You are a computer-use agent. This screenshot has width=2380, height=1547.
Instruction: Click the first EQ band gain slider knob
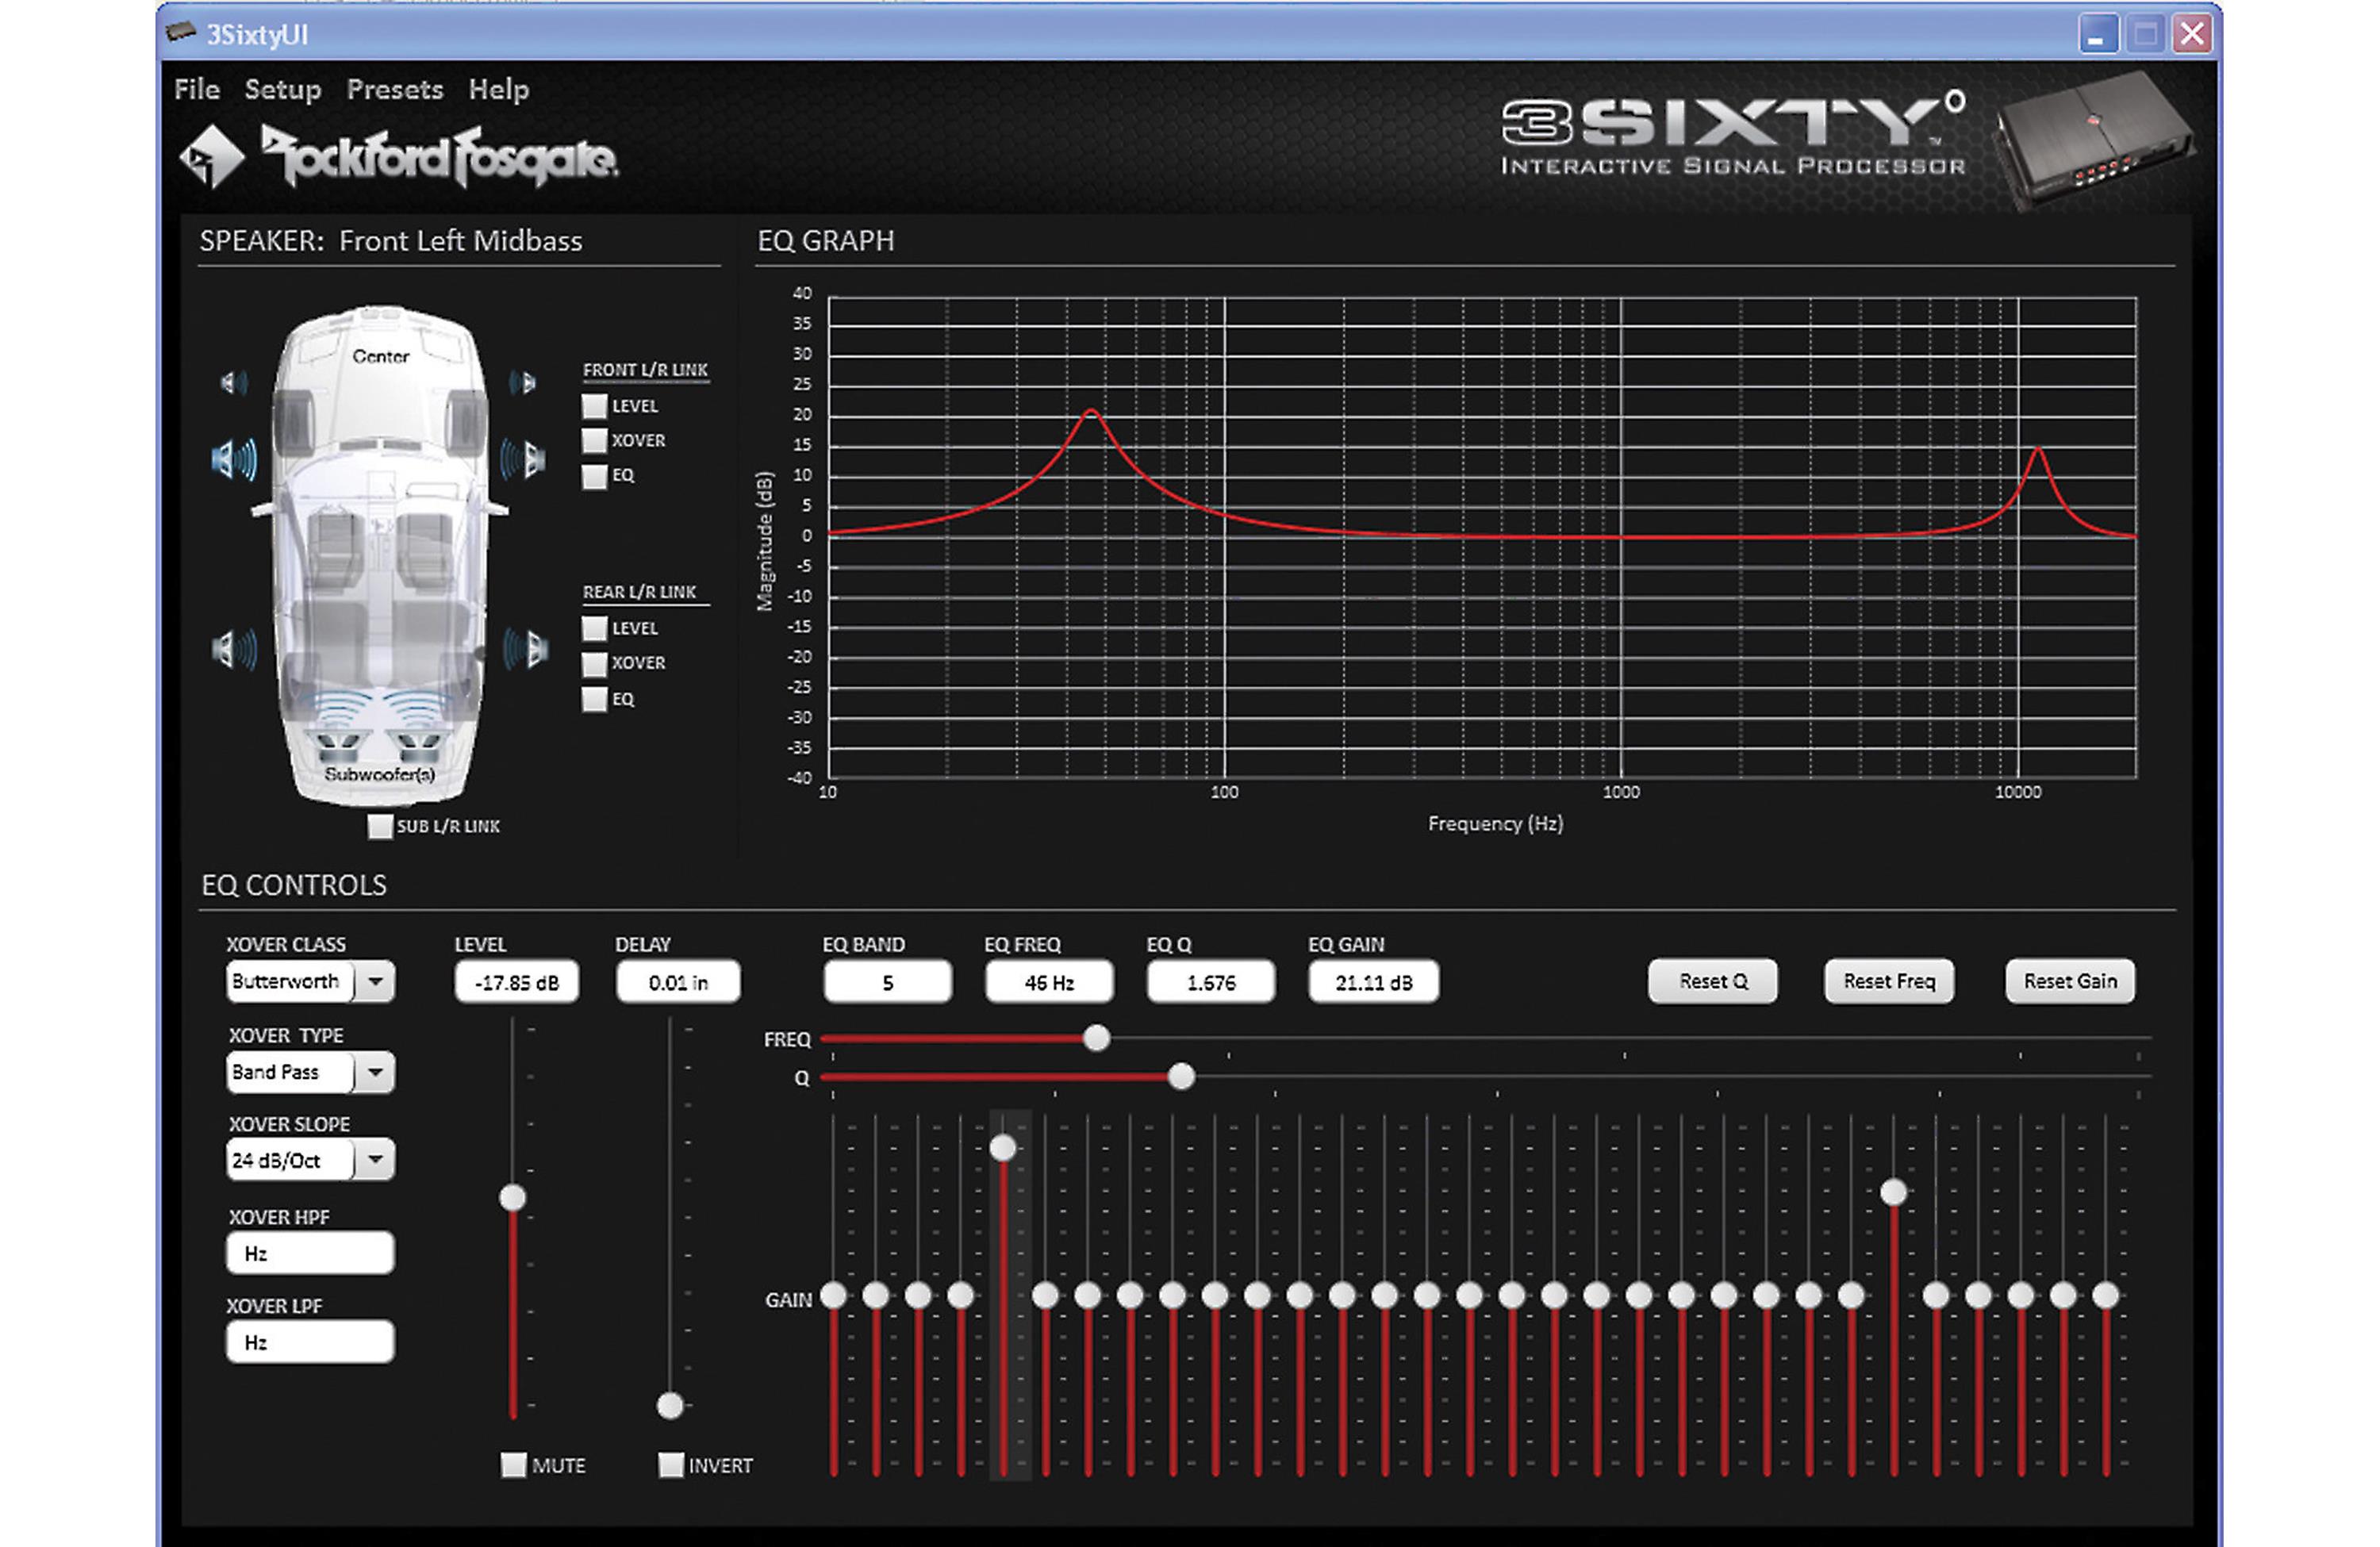833,1296
